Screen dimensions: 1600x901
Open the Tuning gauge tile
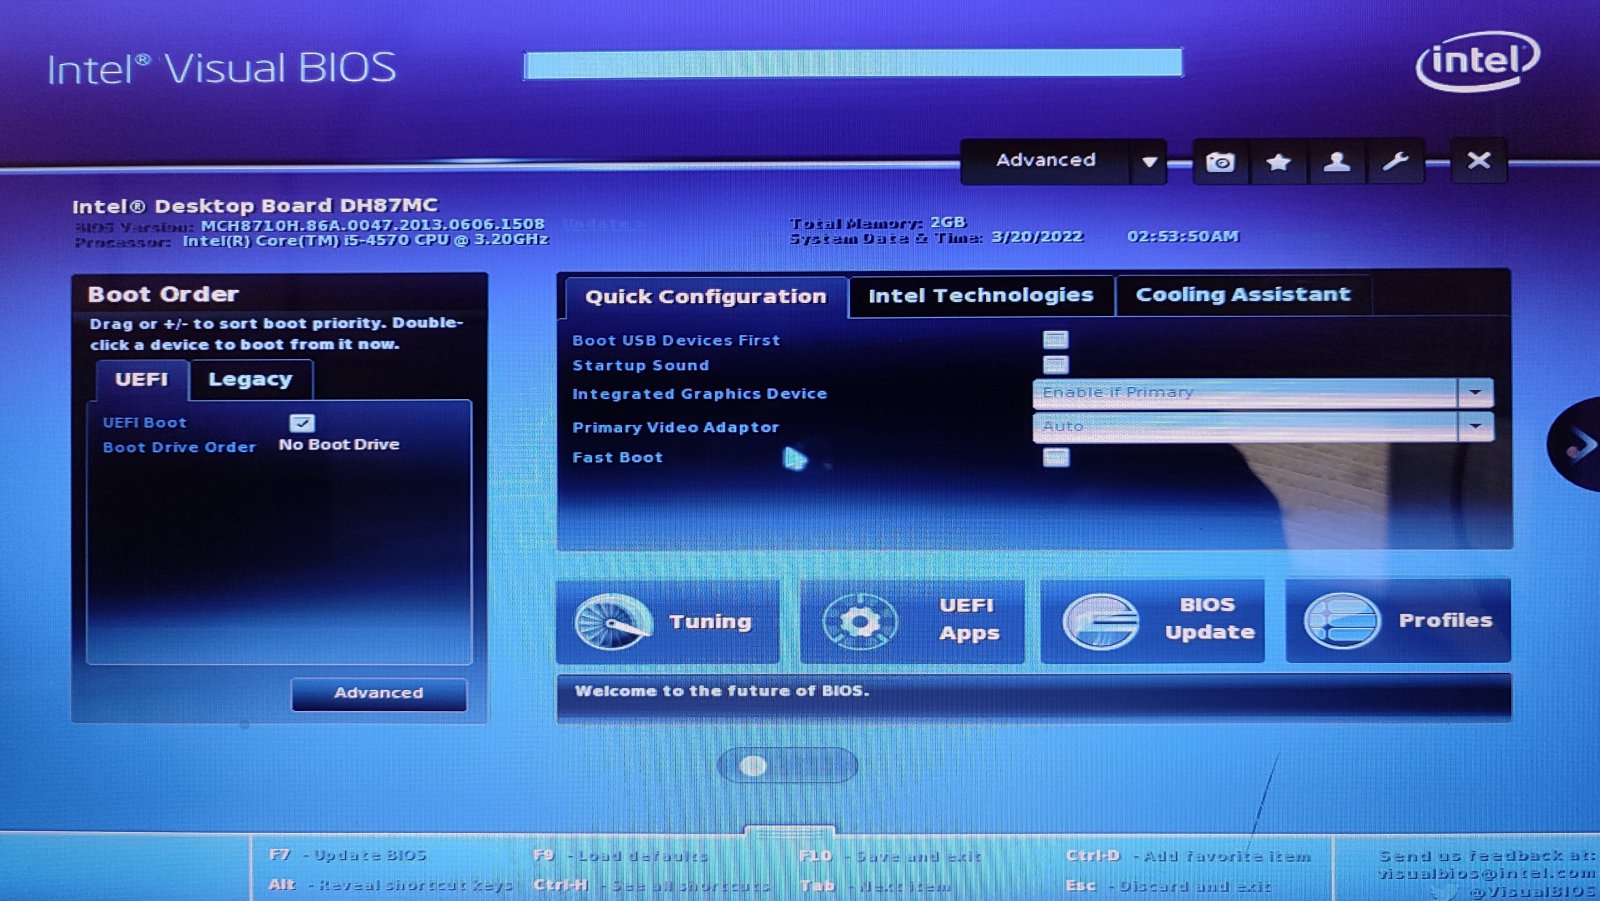point(668,621)
